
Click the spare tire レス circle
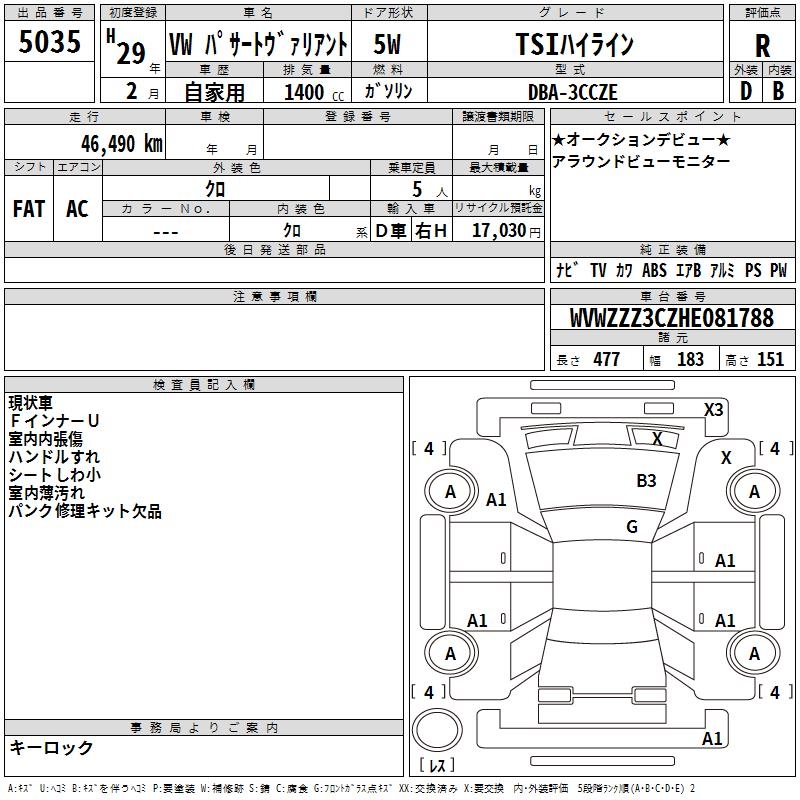[x=437, y=730]
